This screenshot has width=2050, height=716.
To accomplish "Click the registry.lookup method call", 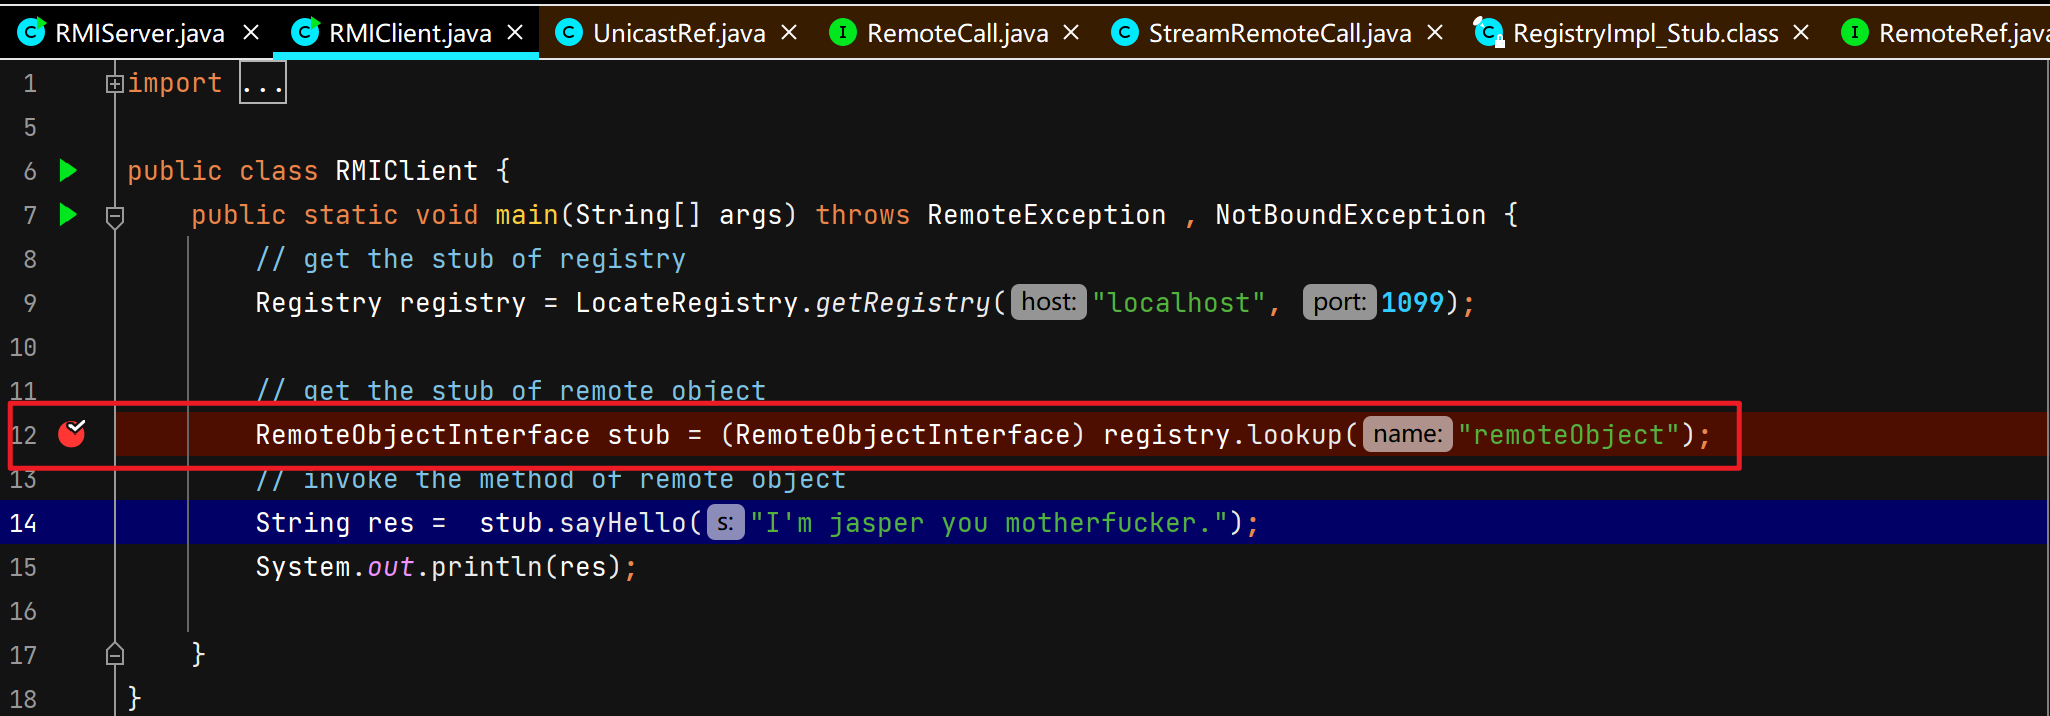I will tap(1222, 435).
